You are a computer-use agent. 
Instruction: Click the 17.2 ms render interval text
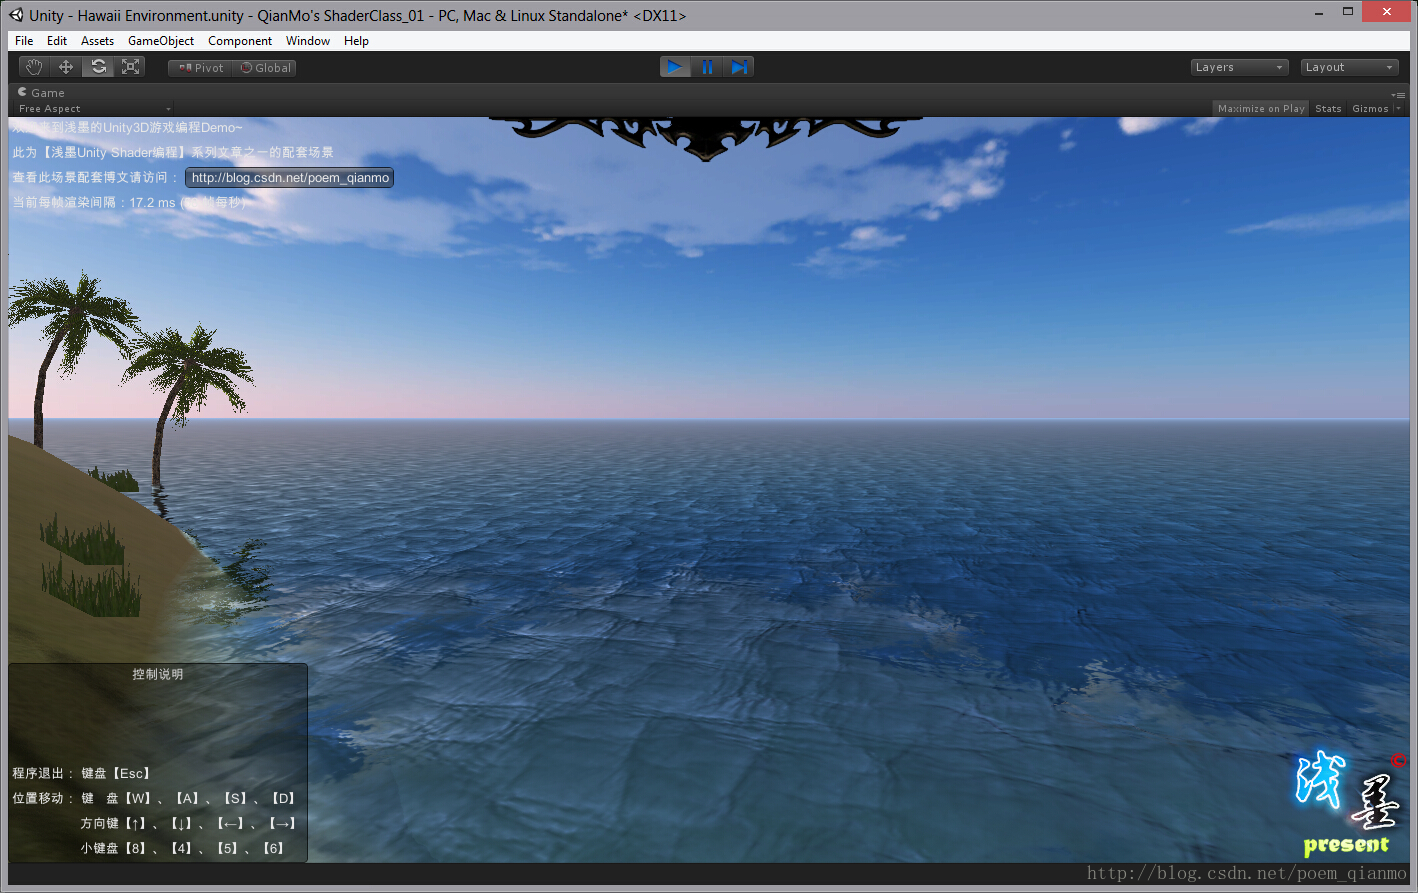coord(128,202)
